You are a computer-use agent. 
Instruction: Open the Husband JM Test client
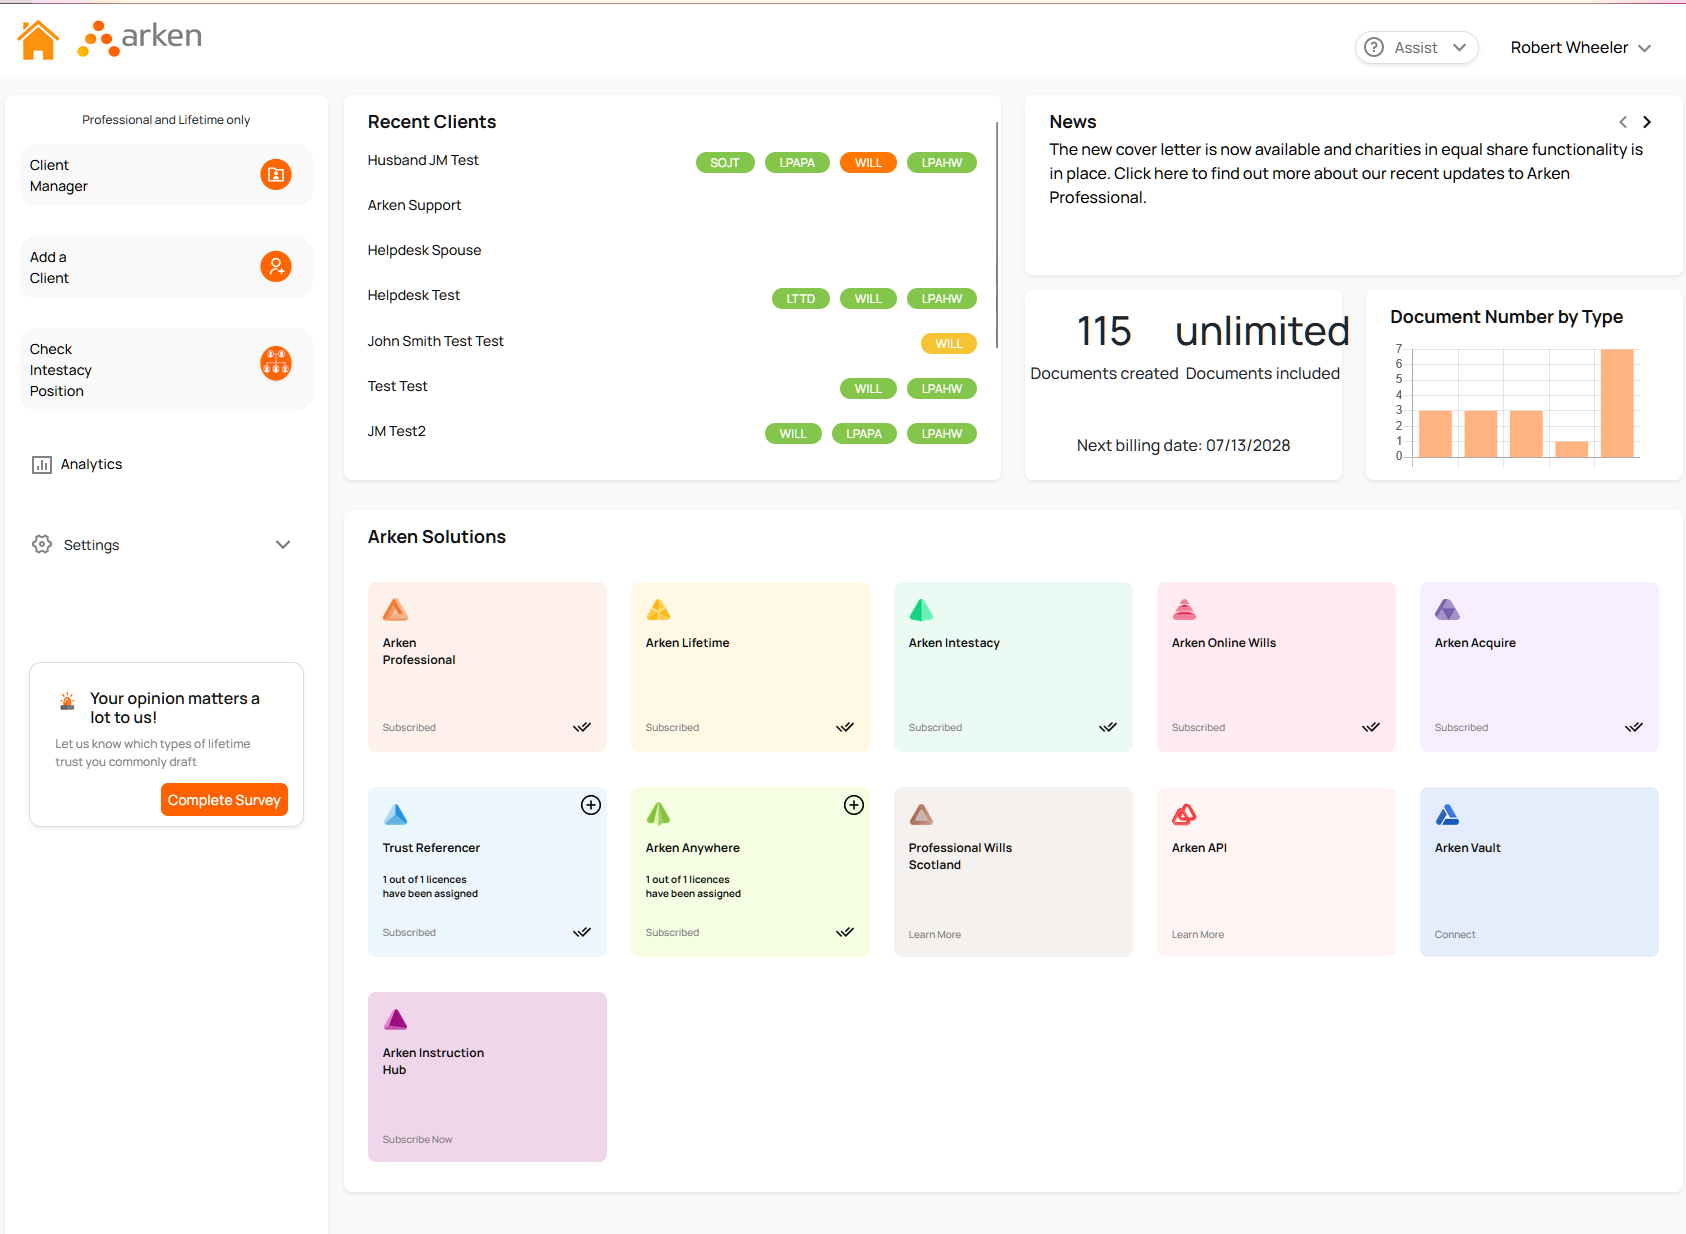(423, 160)
